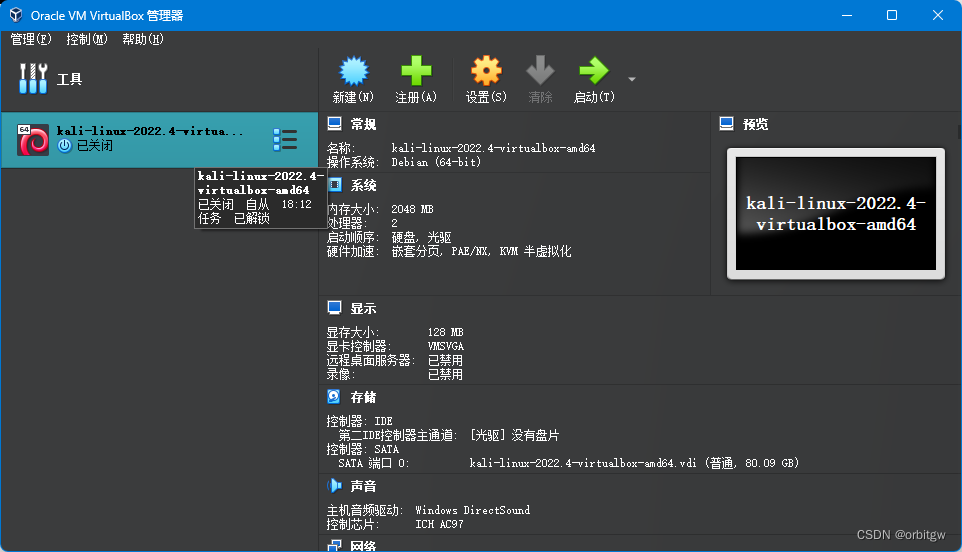Open the 帮助(H) menu
The height and width of the screenshot is (552, 962).
(142, 39)
